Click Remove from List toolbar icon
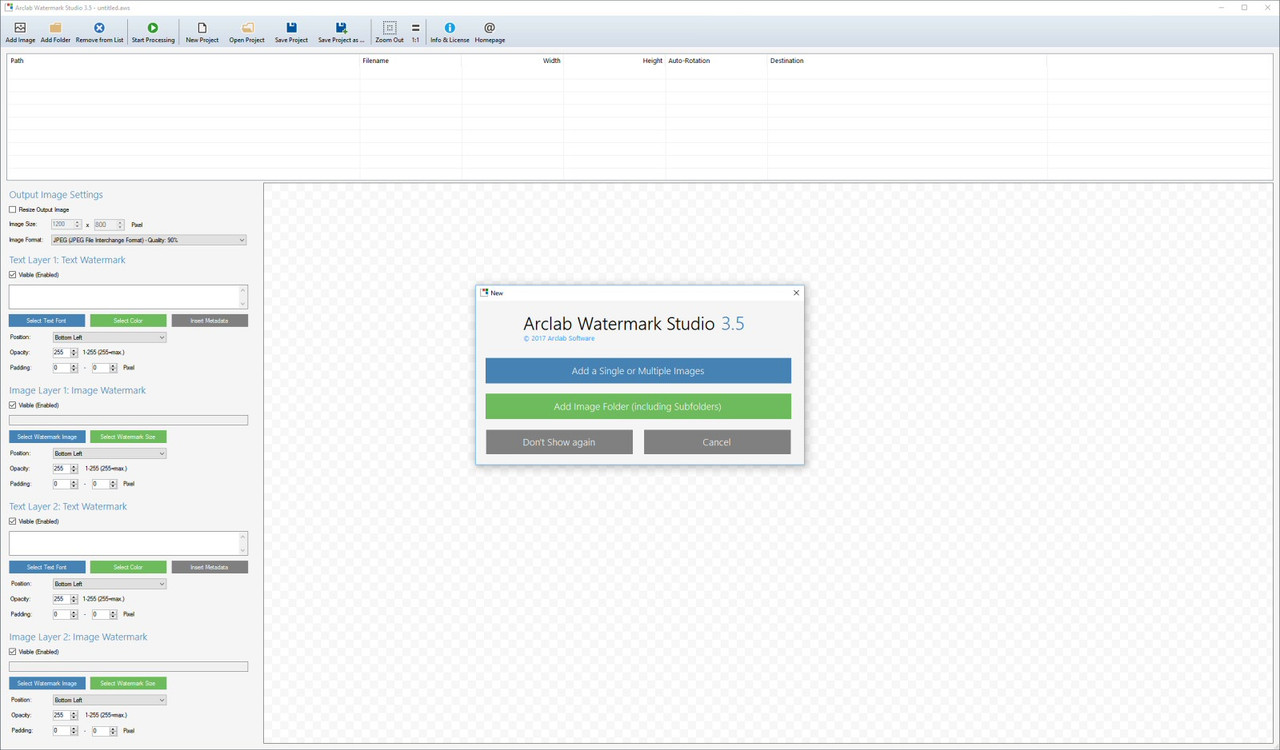Screen dimensions: 1280x750 click(99, 32)
